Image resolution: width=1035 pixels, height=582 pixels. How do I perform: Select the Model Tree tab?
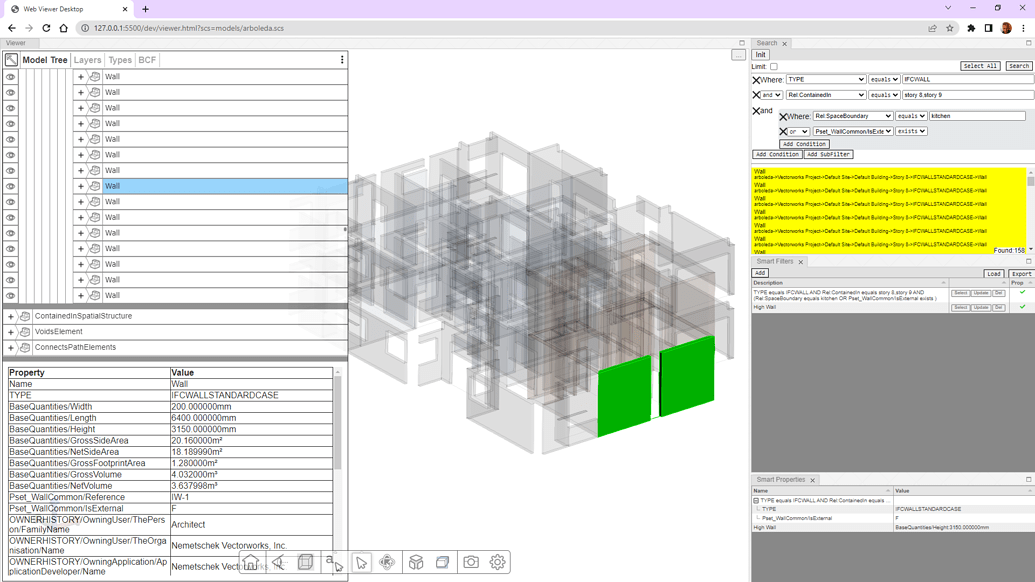45,59
